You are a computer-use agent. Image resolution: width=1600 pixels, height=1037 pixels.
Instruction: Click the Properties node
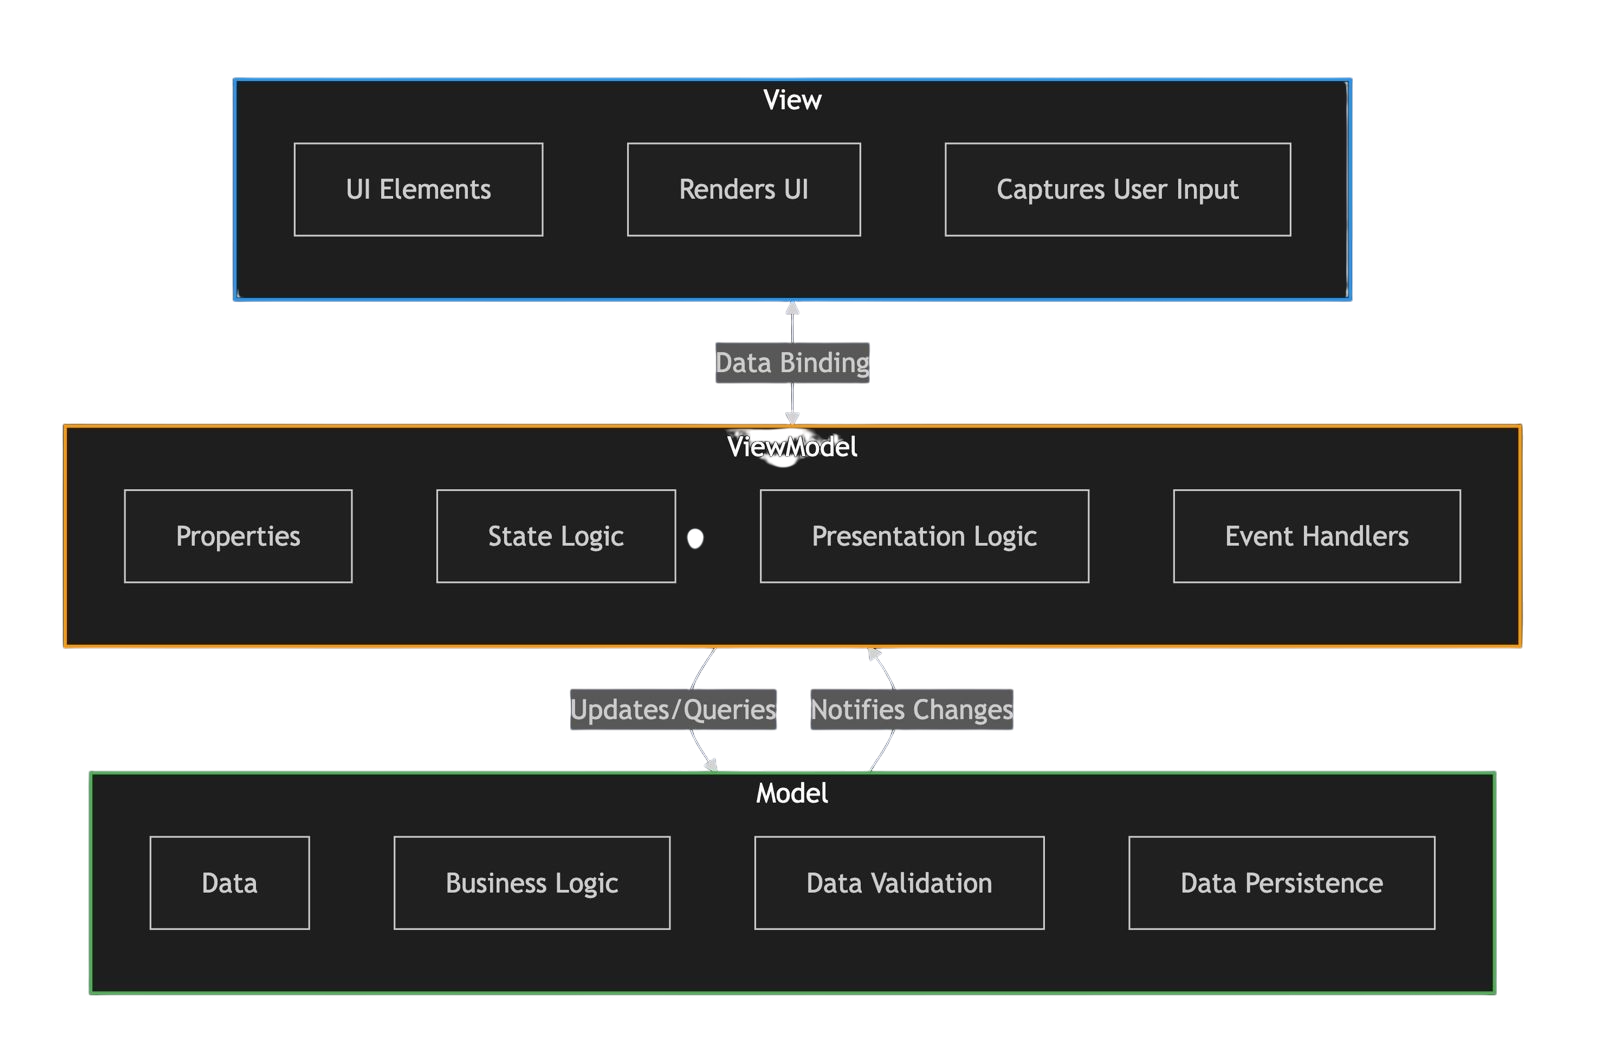238,537
